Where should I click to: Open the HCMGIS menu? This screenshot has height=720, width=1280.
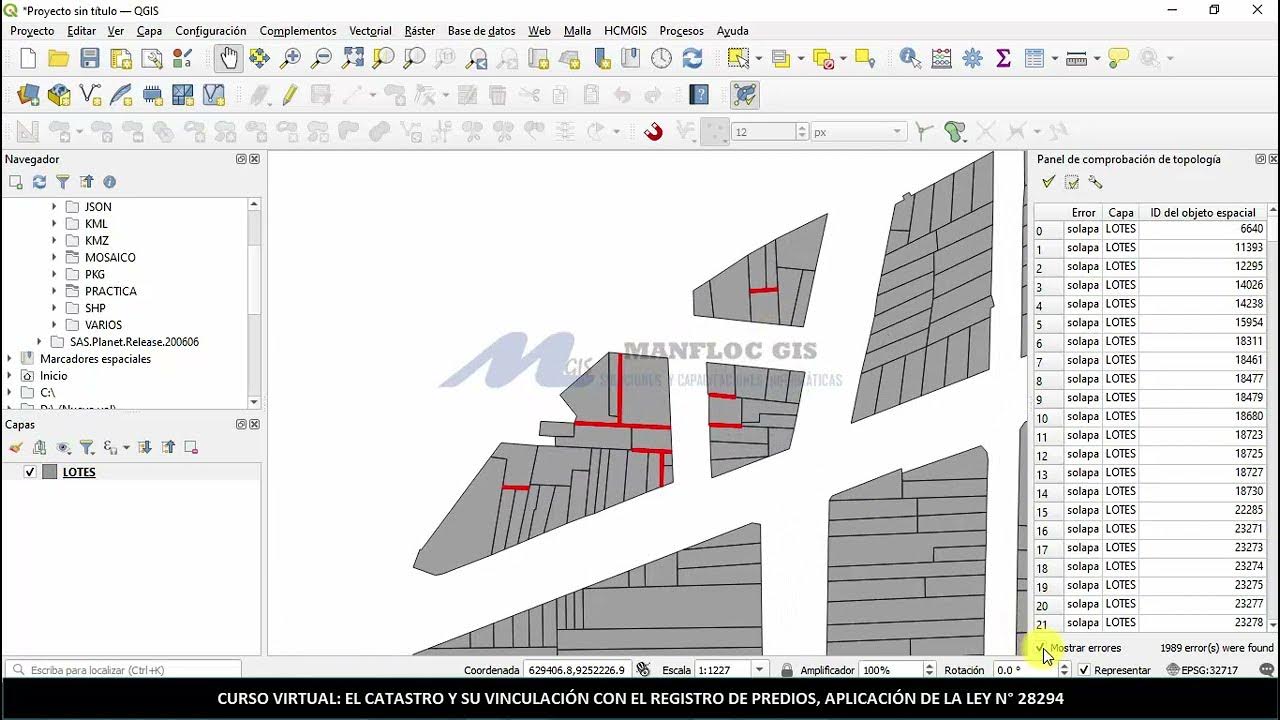pyautogui.click(x=625, y=31)
